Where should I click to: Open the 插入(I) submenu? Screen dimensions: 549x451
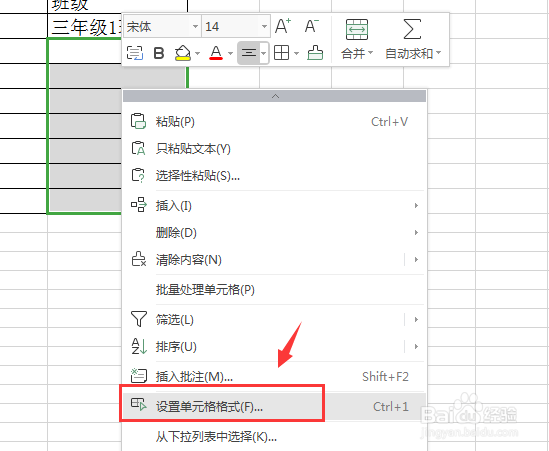(x=275, y=206)
